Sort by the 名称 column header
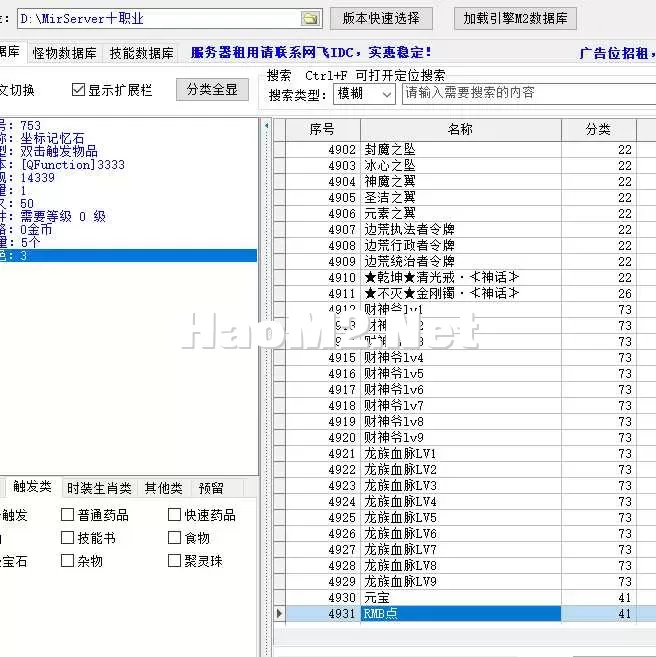This screenshot has width=656, height=657. pos(460,129)
